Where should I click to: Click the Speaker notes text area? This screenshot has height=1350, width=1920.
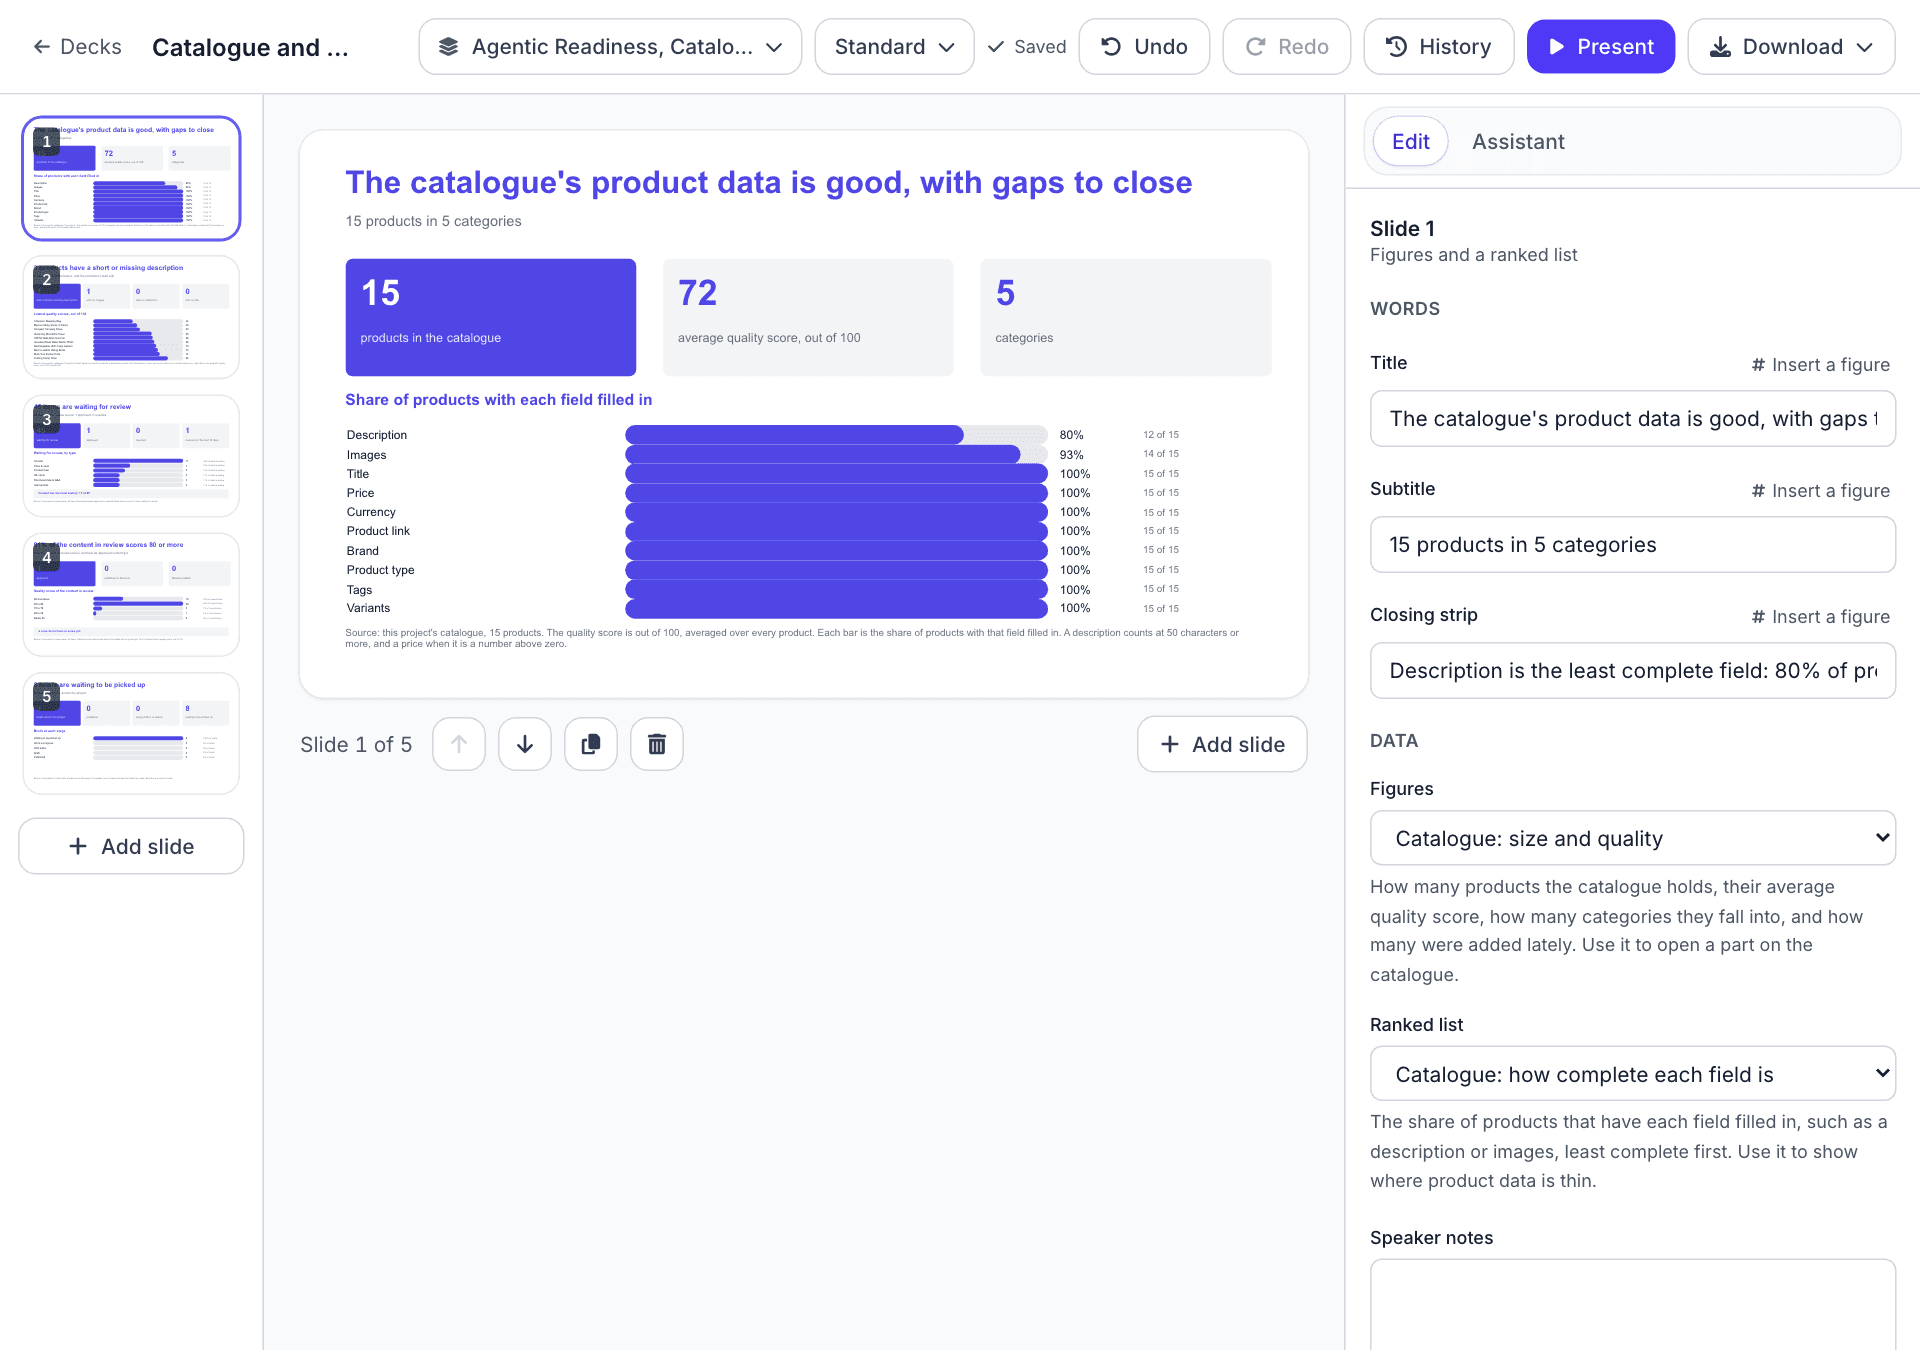click(x=1632, y=1305)
